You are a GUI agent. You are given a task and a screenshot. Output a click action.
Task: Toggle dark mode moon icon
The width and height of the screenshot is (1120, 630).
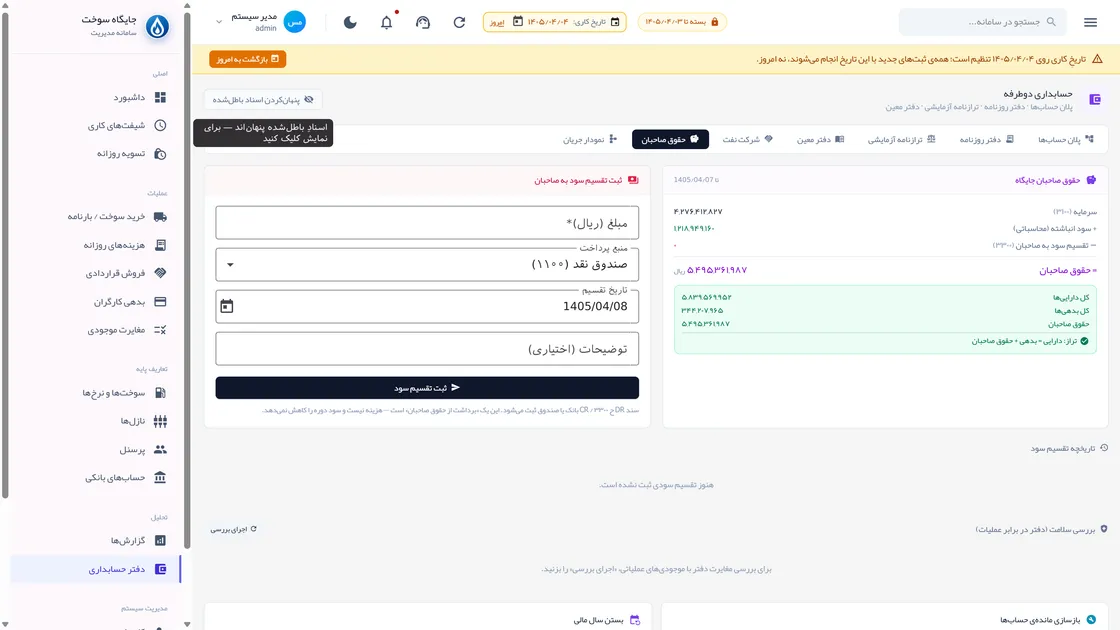point(350,22)
